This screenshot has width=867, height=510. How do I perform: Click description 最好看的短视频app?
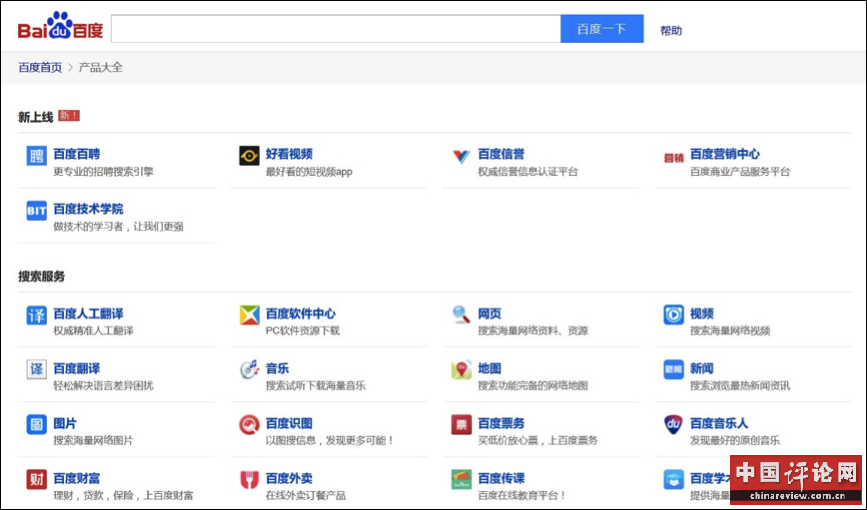tap(309, 171)
